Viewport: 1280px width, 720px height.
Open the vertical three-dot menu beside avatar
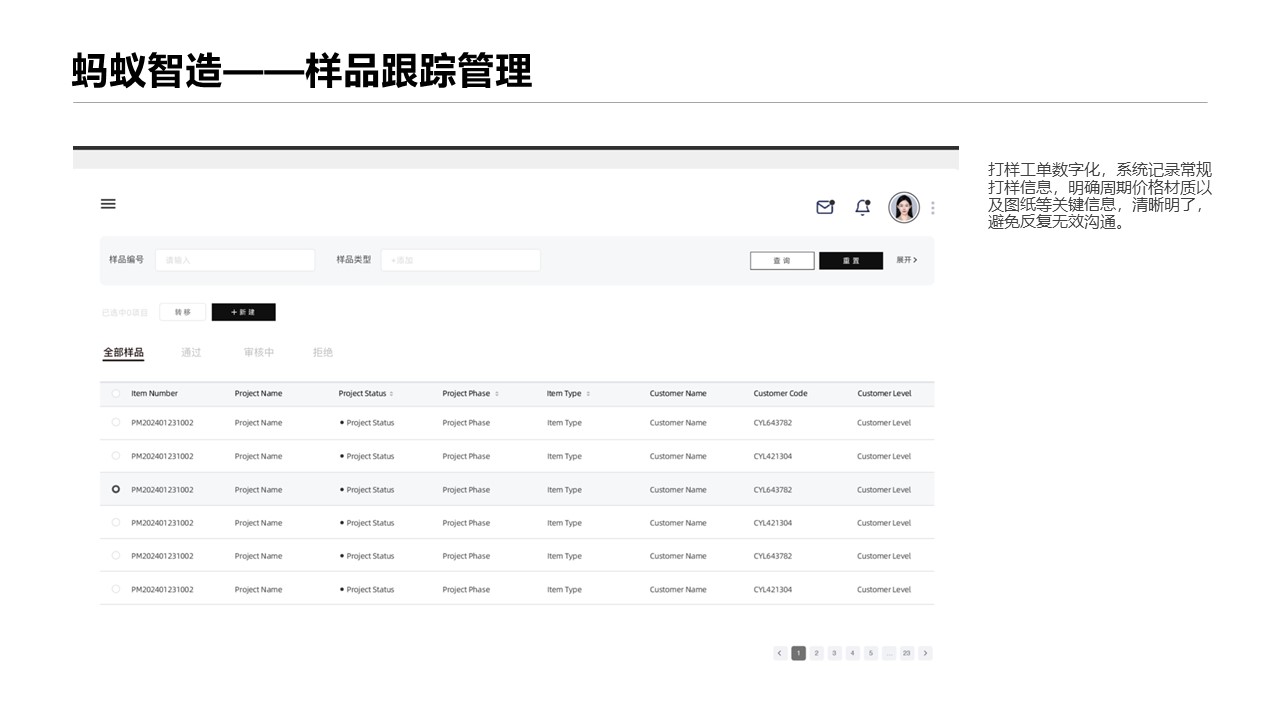(x=933, y=208)
